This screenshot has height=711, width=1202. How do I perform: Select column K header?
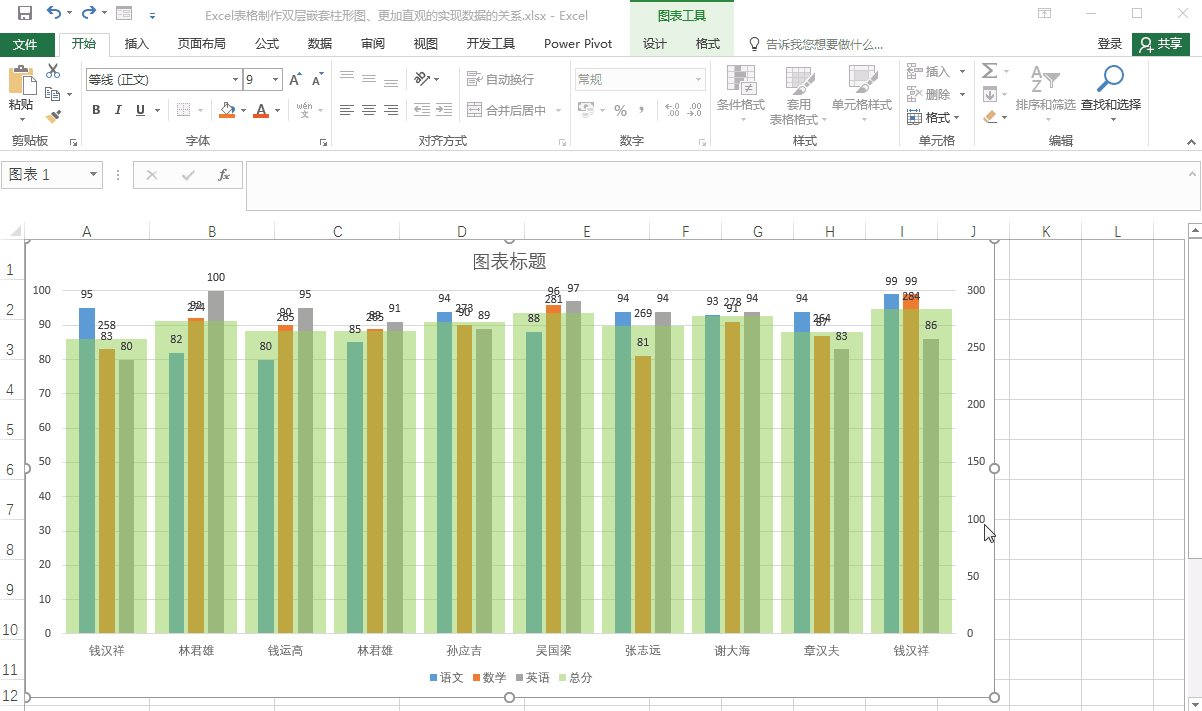coord(1046,232)
